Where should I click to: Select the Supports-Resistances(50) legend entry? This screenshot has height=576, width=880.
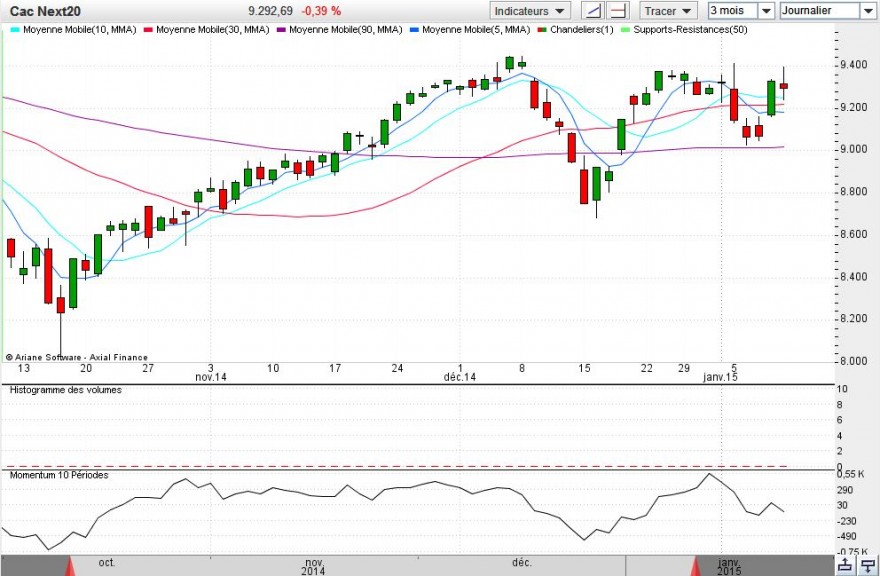pyautogui.click(x=685, y=30)
